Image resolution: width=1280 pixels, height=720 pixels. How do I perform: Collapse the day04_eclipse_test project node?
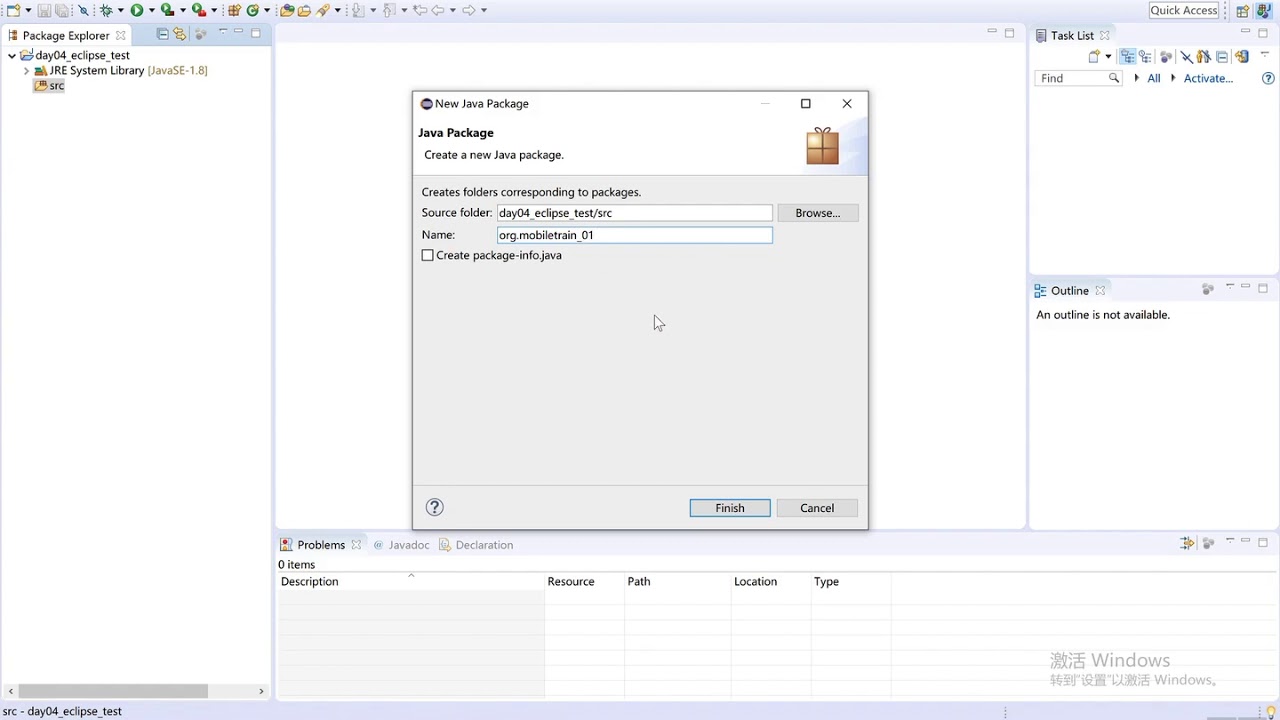pos(12,56)
